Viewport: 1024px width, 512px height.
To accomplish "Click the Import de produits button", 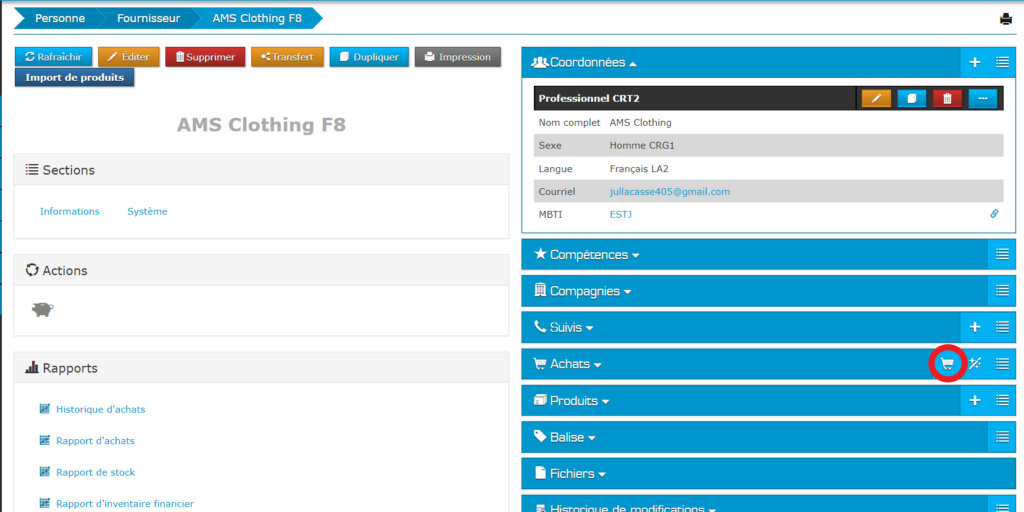I will (x=75, y=77).
